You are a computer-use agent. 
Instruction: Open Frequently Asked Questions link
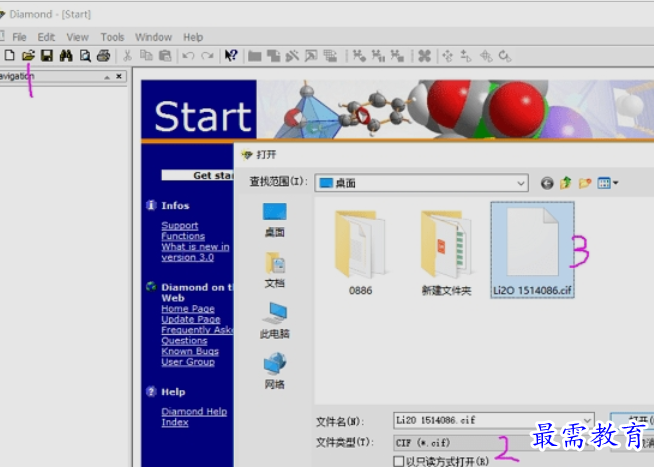(197, 335)
